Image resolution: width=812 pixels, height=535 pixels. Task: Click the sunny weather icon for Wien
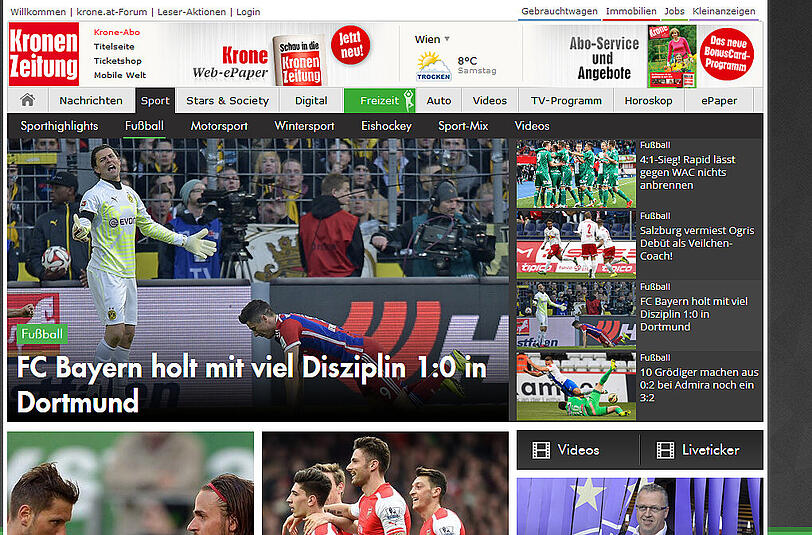click(x=433, y=67)
